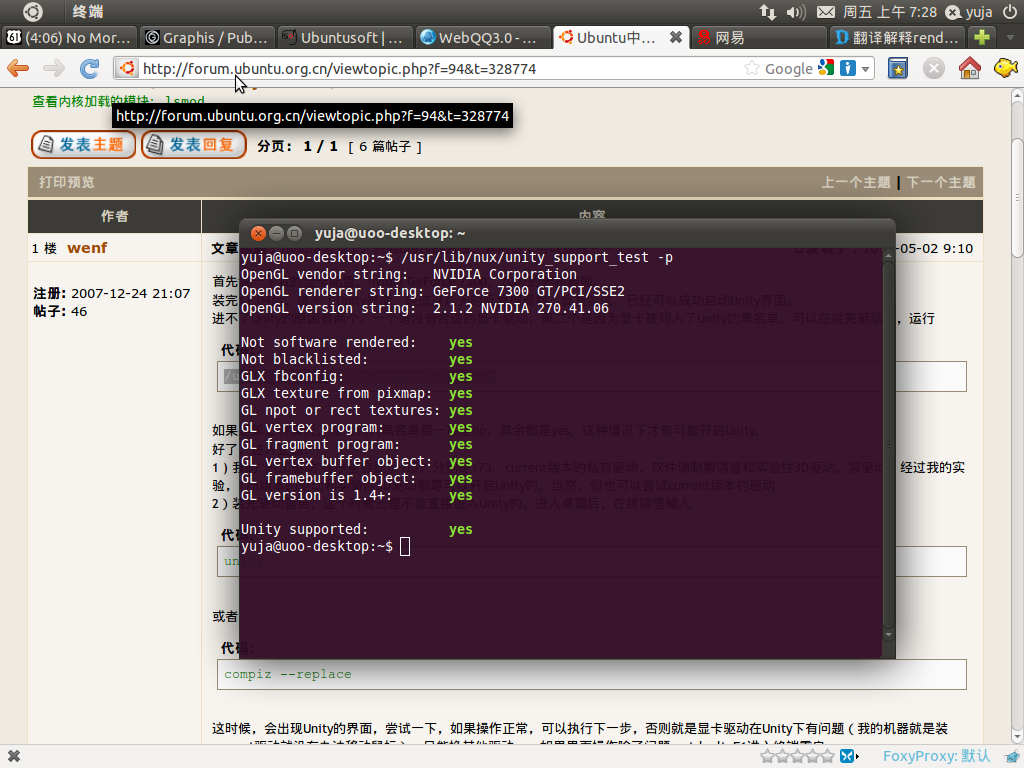
Task: Go to the Home page icon
Action: (x=970, y=68)
